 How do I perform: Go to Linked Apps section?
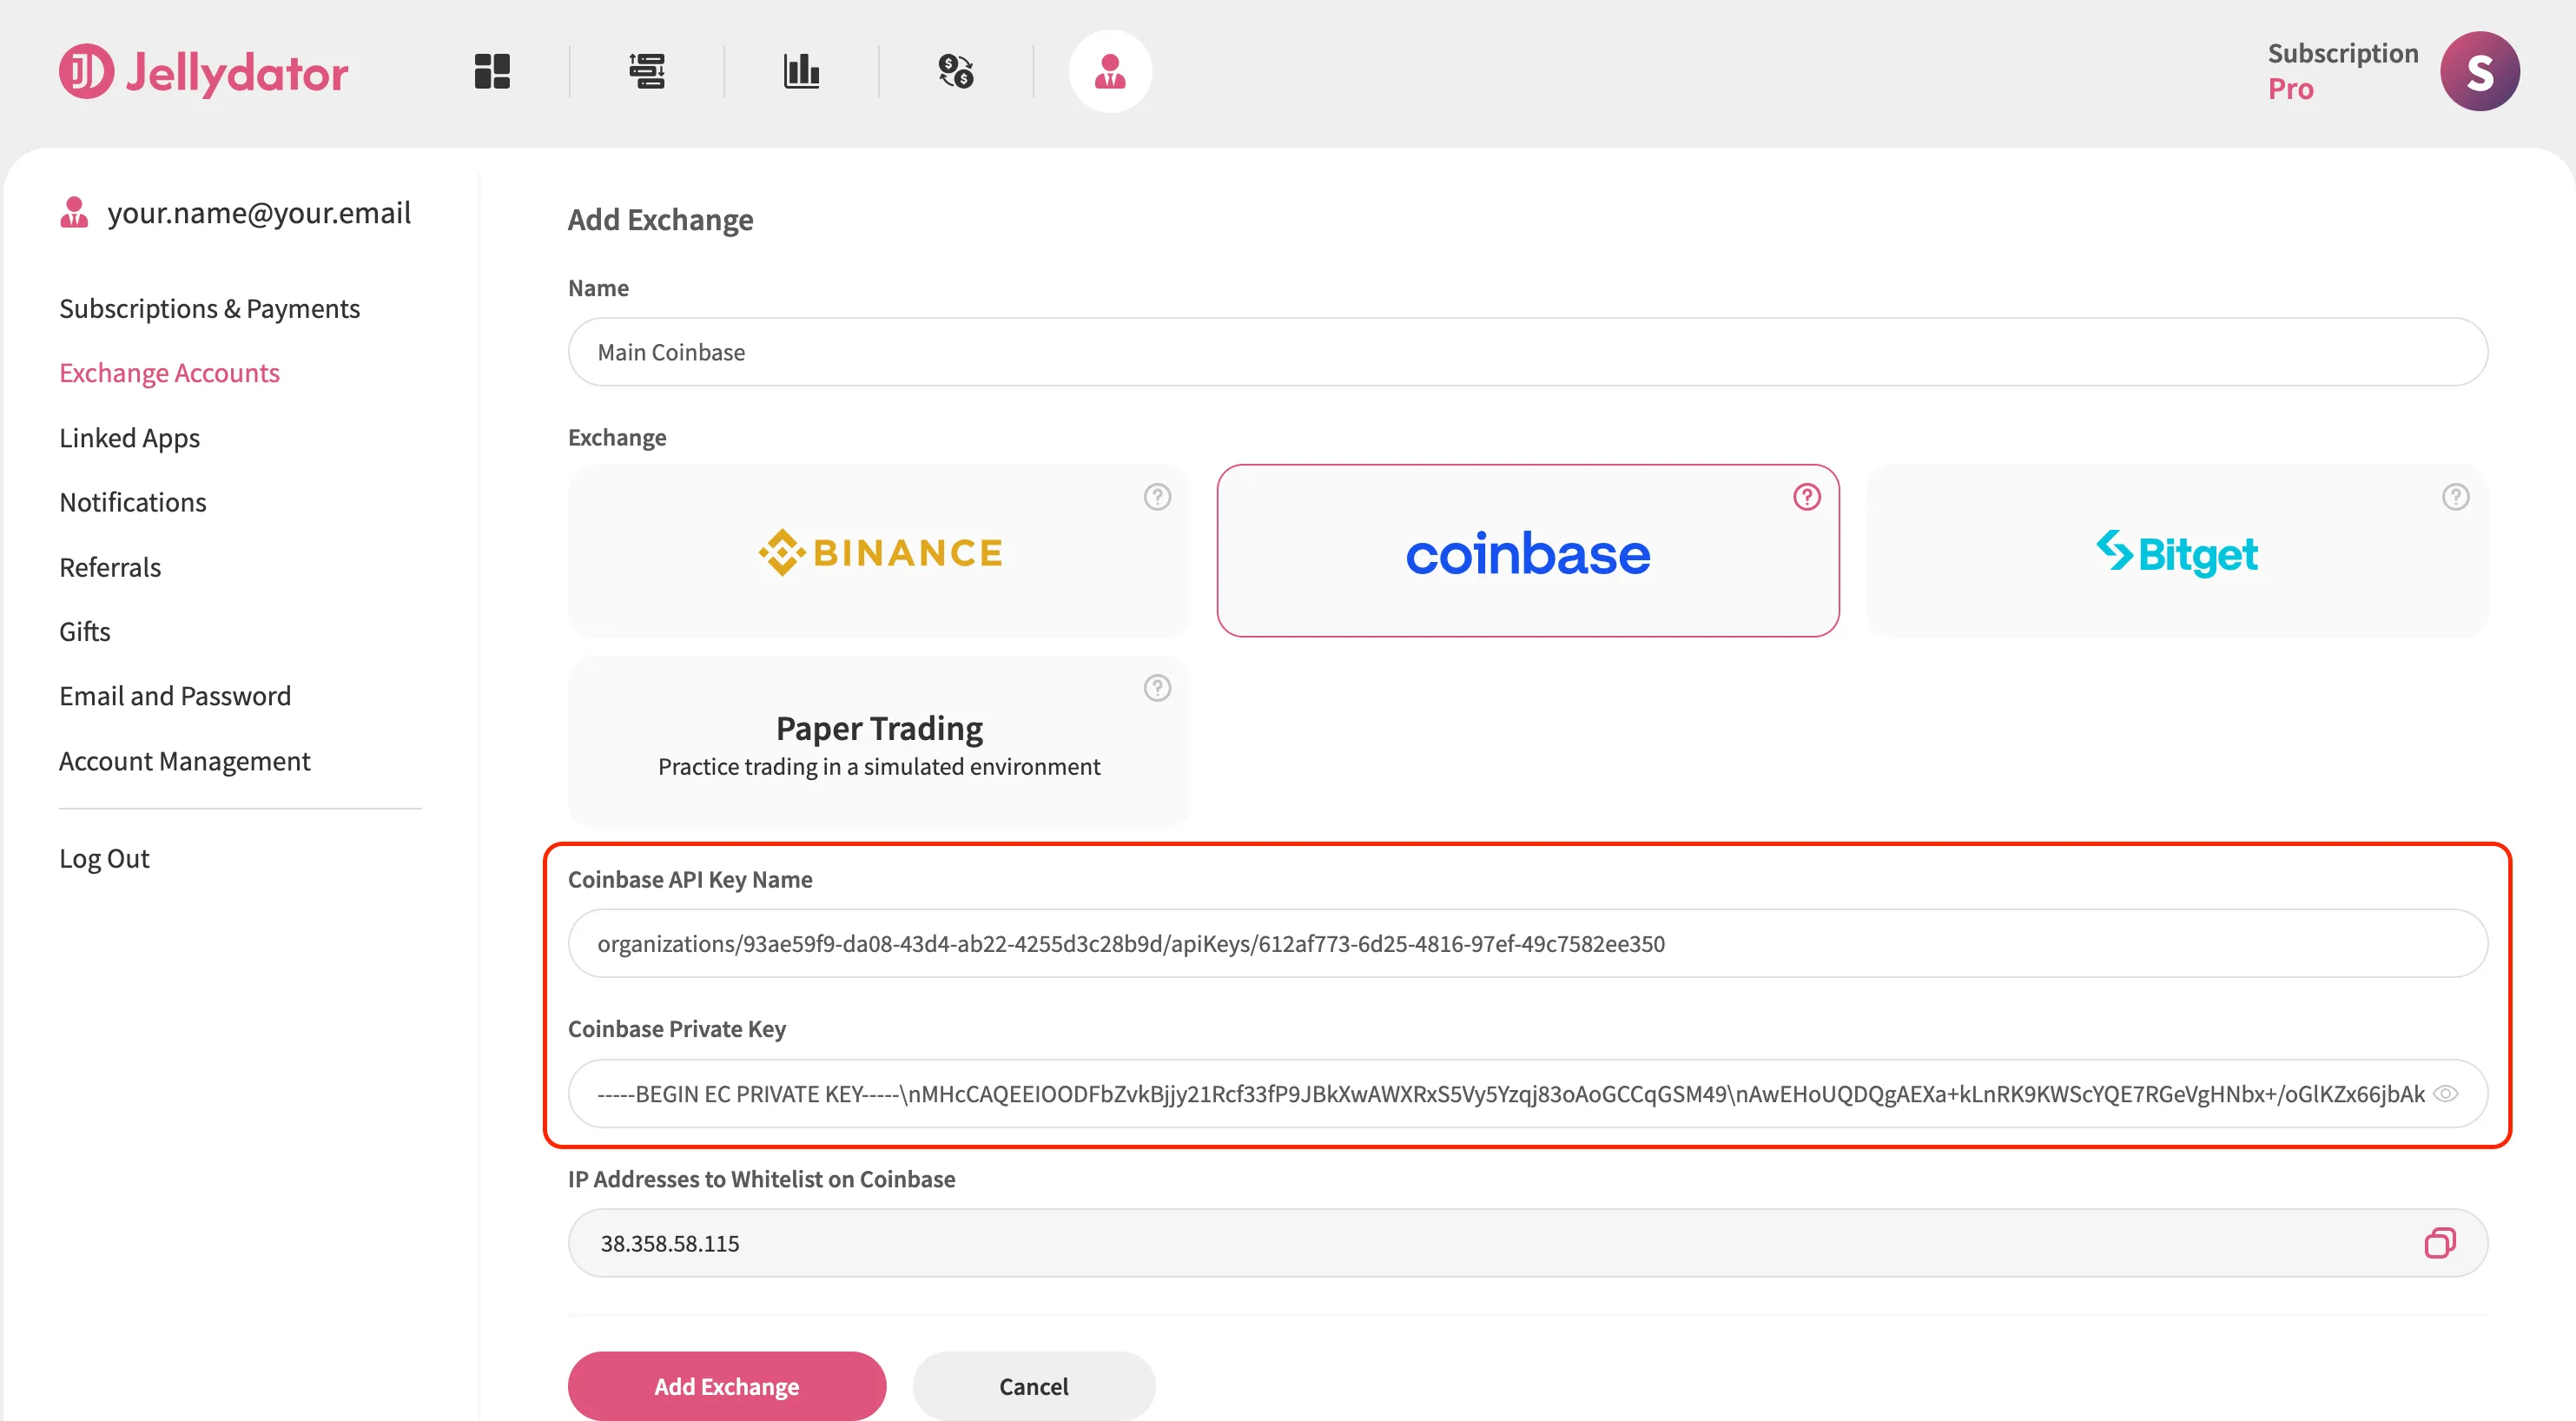coord(129,438)
